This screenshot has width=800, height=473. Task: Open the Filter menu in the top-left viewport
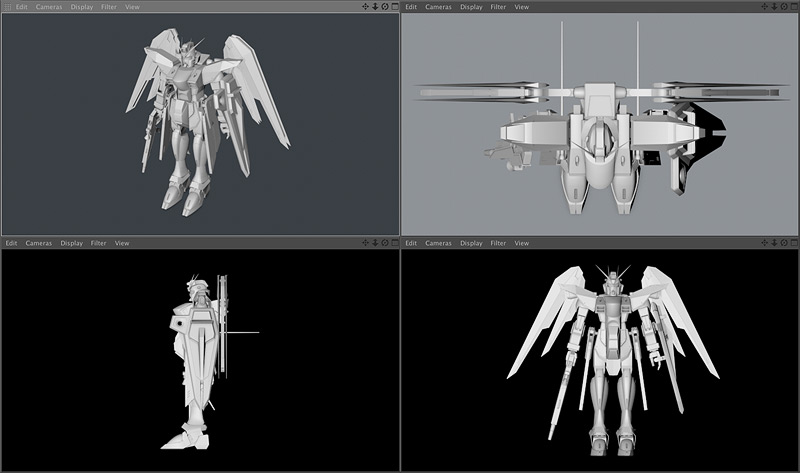click(x=109, y=7)
